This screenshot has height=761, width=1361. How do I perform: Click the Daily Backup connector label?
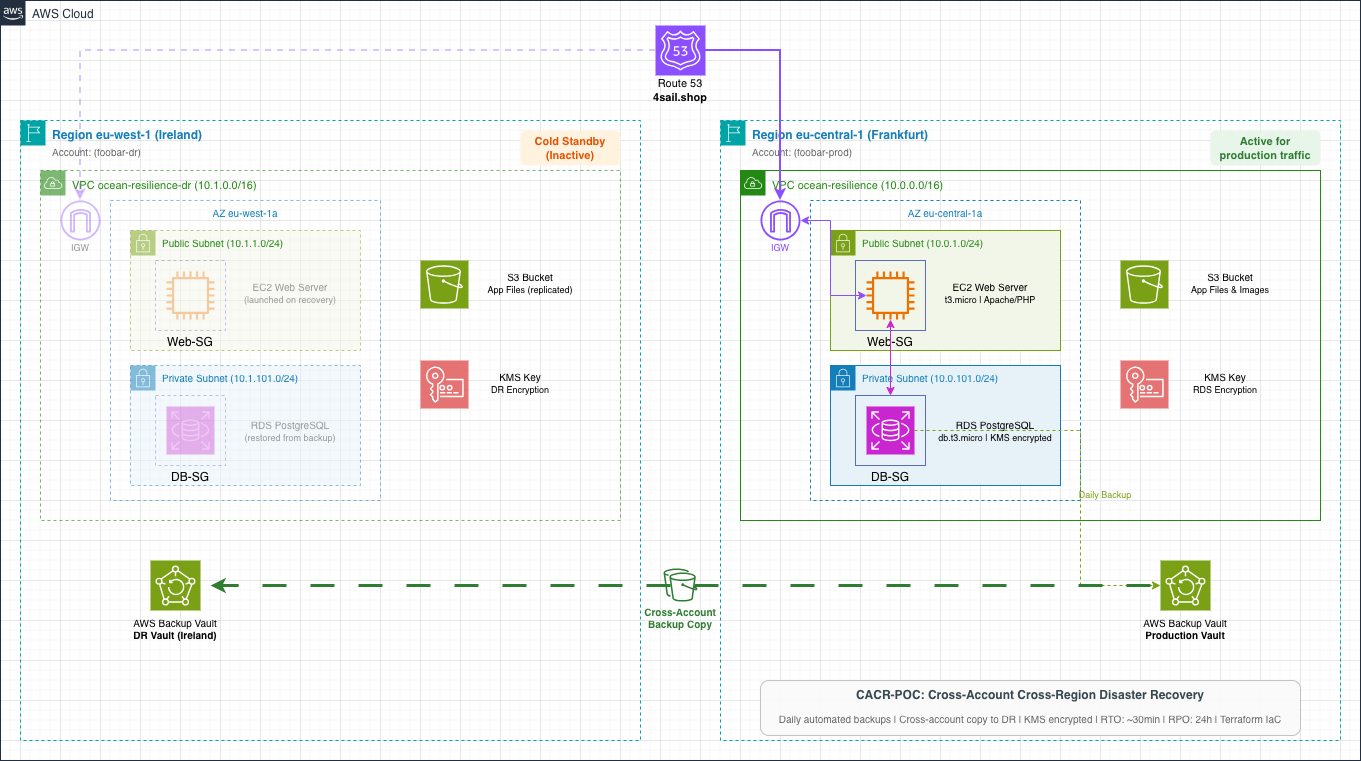click(x=1105, y=495)
